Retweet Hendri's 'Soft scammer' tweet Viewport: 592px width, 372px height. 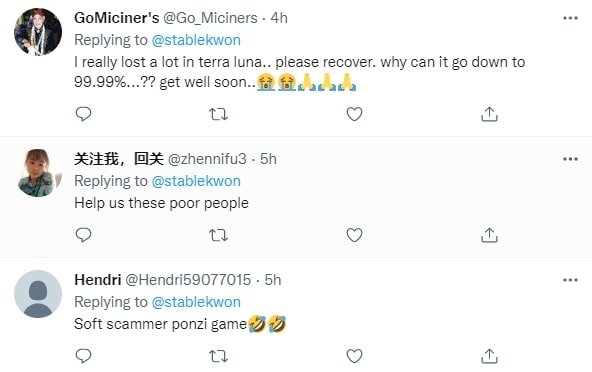[218, 356]
